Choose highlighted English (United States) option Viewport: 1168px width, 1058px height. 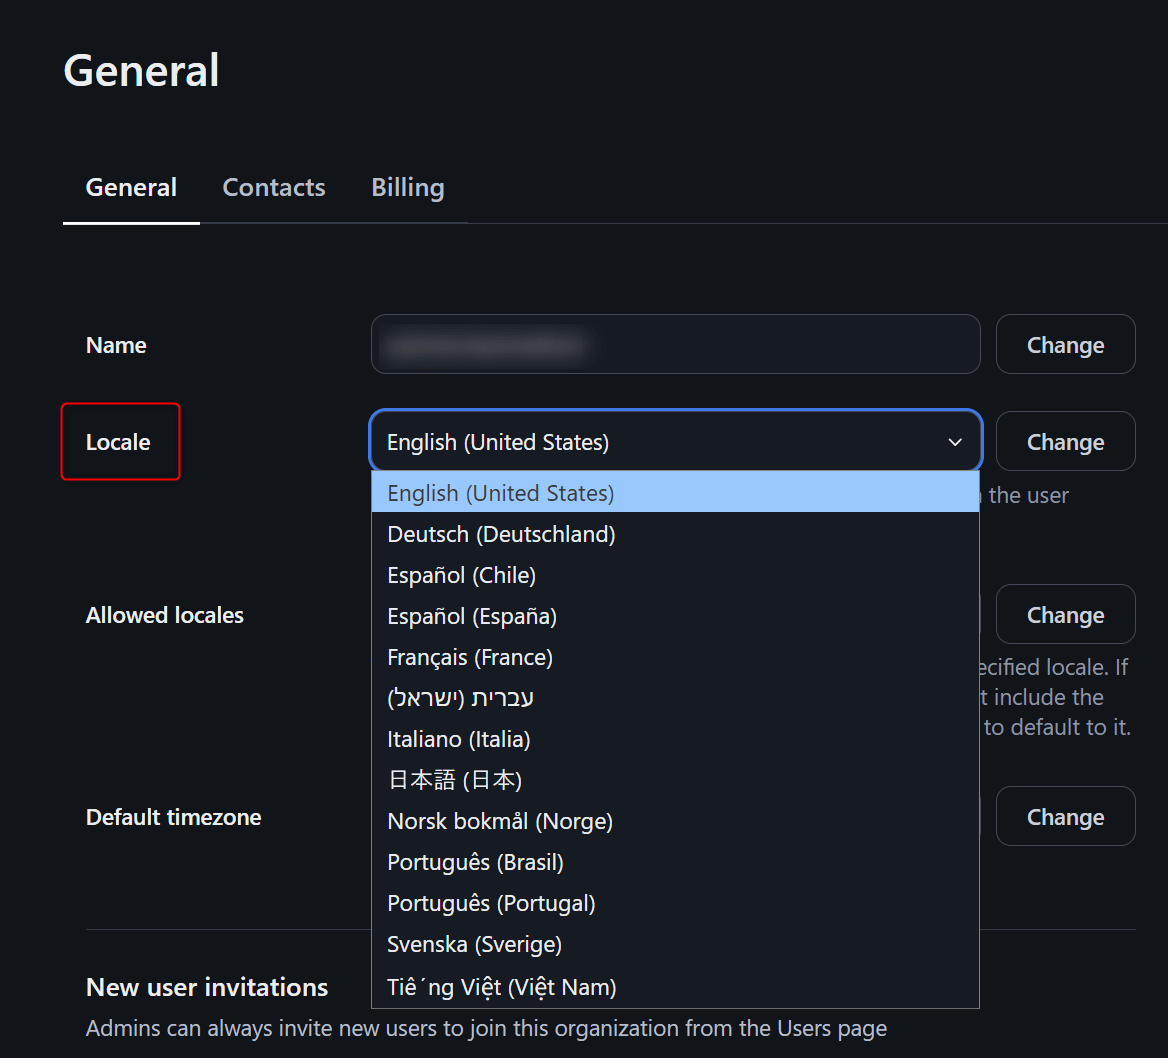tap(501, 493)
